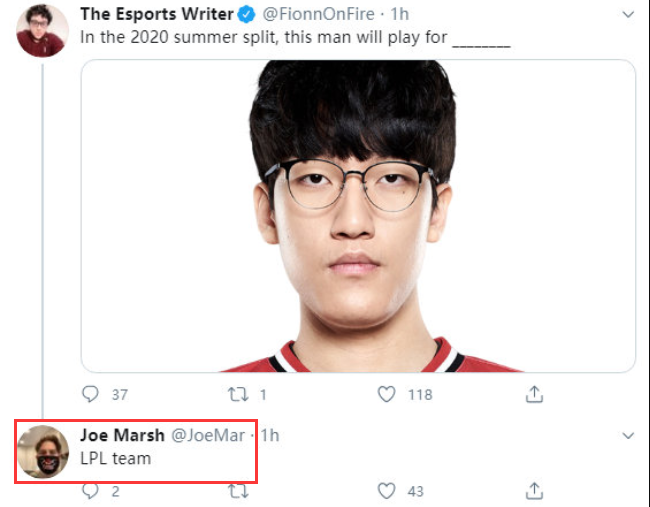Click the Joe Marsh display name
Viewport: 650px width, 507px height.
pyautogui.click(x=122, y=435)
